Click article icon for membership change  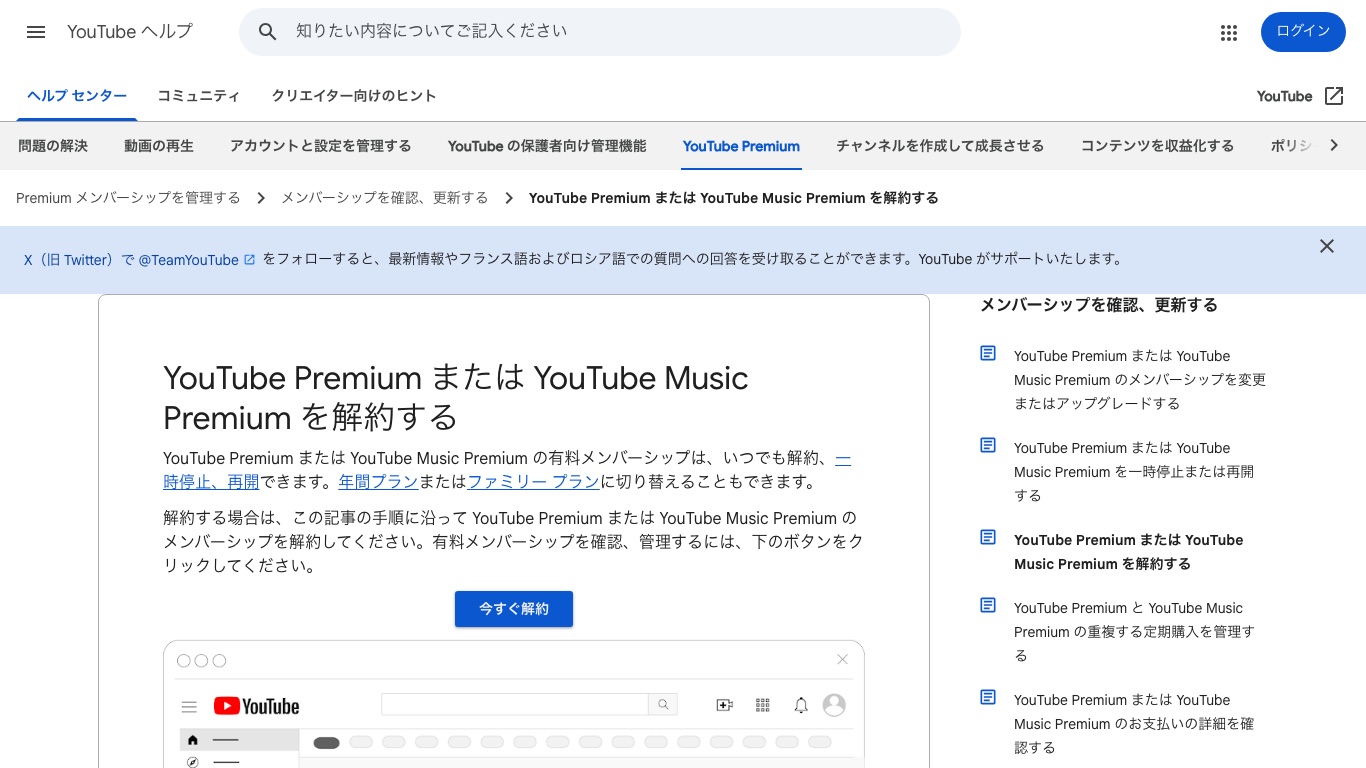[x=988, y=354]
